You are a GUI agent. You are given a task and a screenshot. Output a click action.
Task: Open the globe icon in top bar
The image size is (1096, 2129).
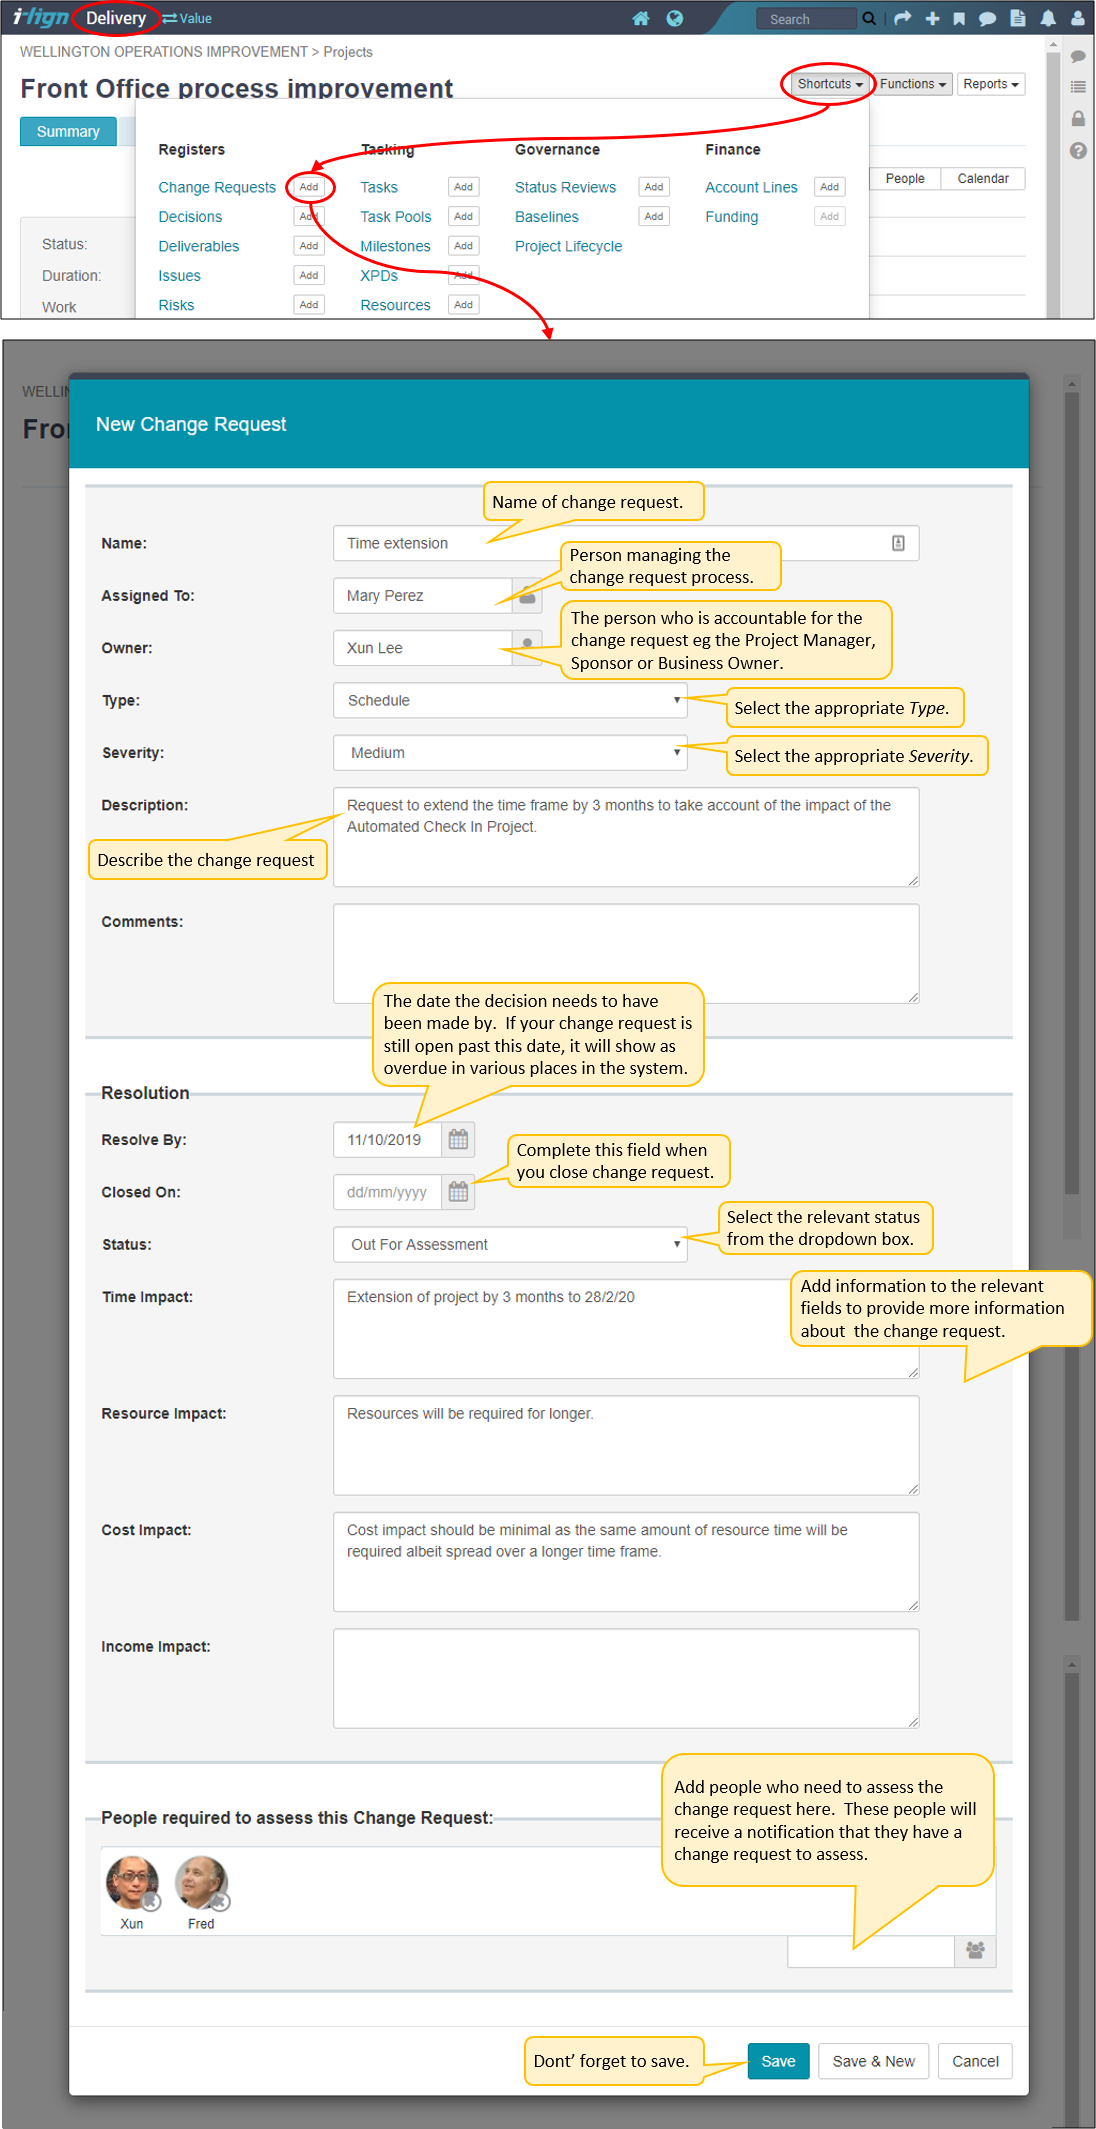(x=675, y=18)
